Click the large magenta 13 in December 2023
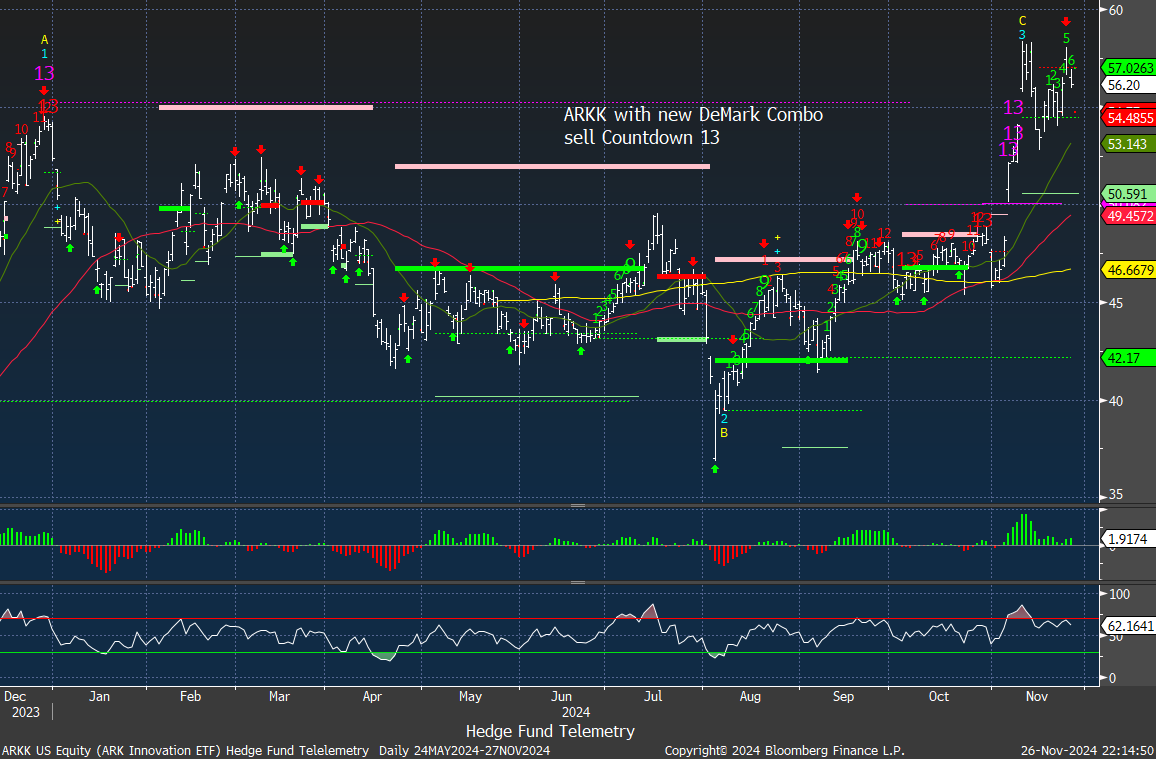Screen dimensions: 1156x759 click(x=44, y=73)
